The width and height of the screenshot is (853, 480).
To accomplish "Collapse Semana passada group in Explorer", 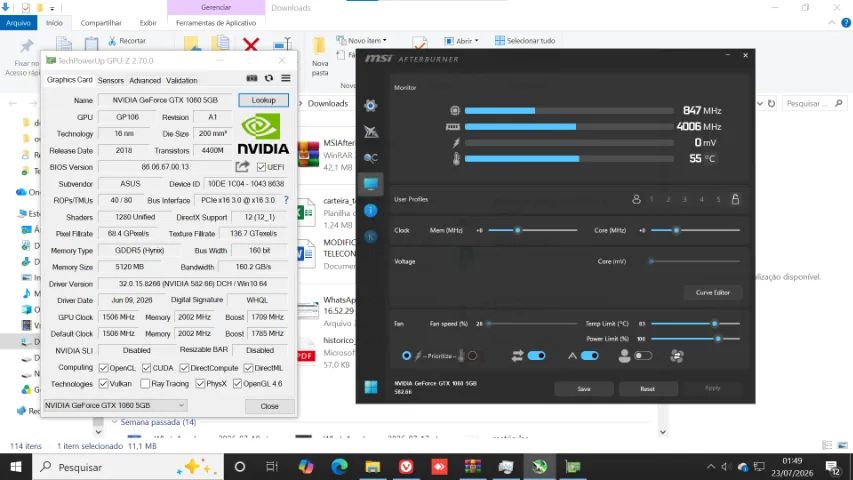I will tap(115, 422).
